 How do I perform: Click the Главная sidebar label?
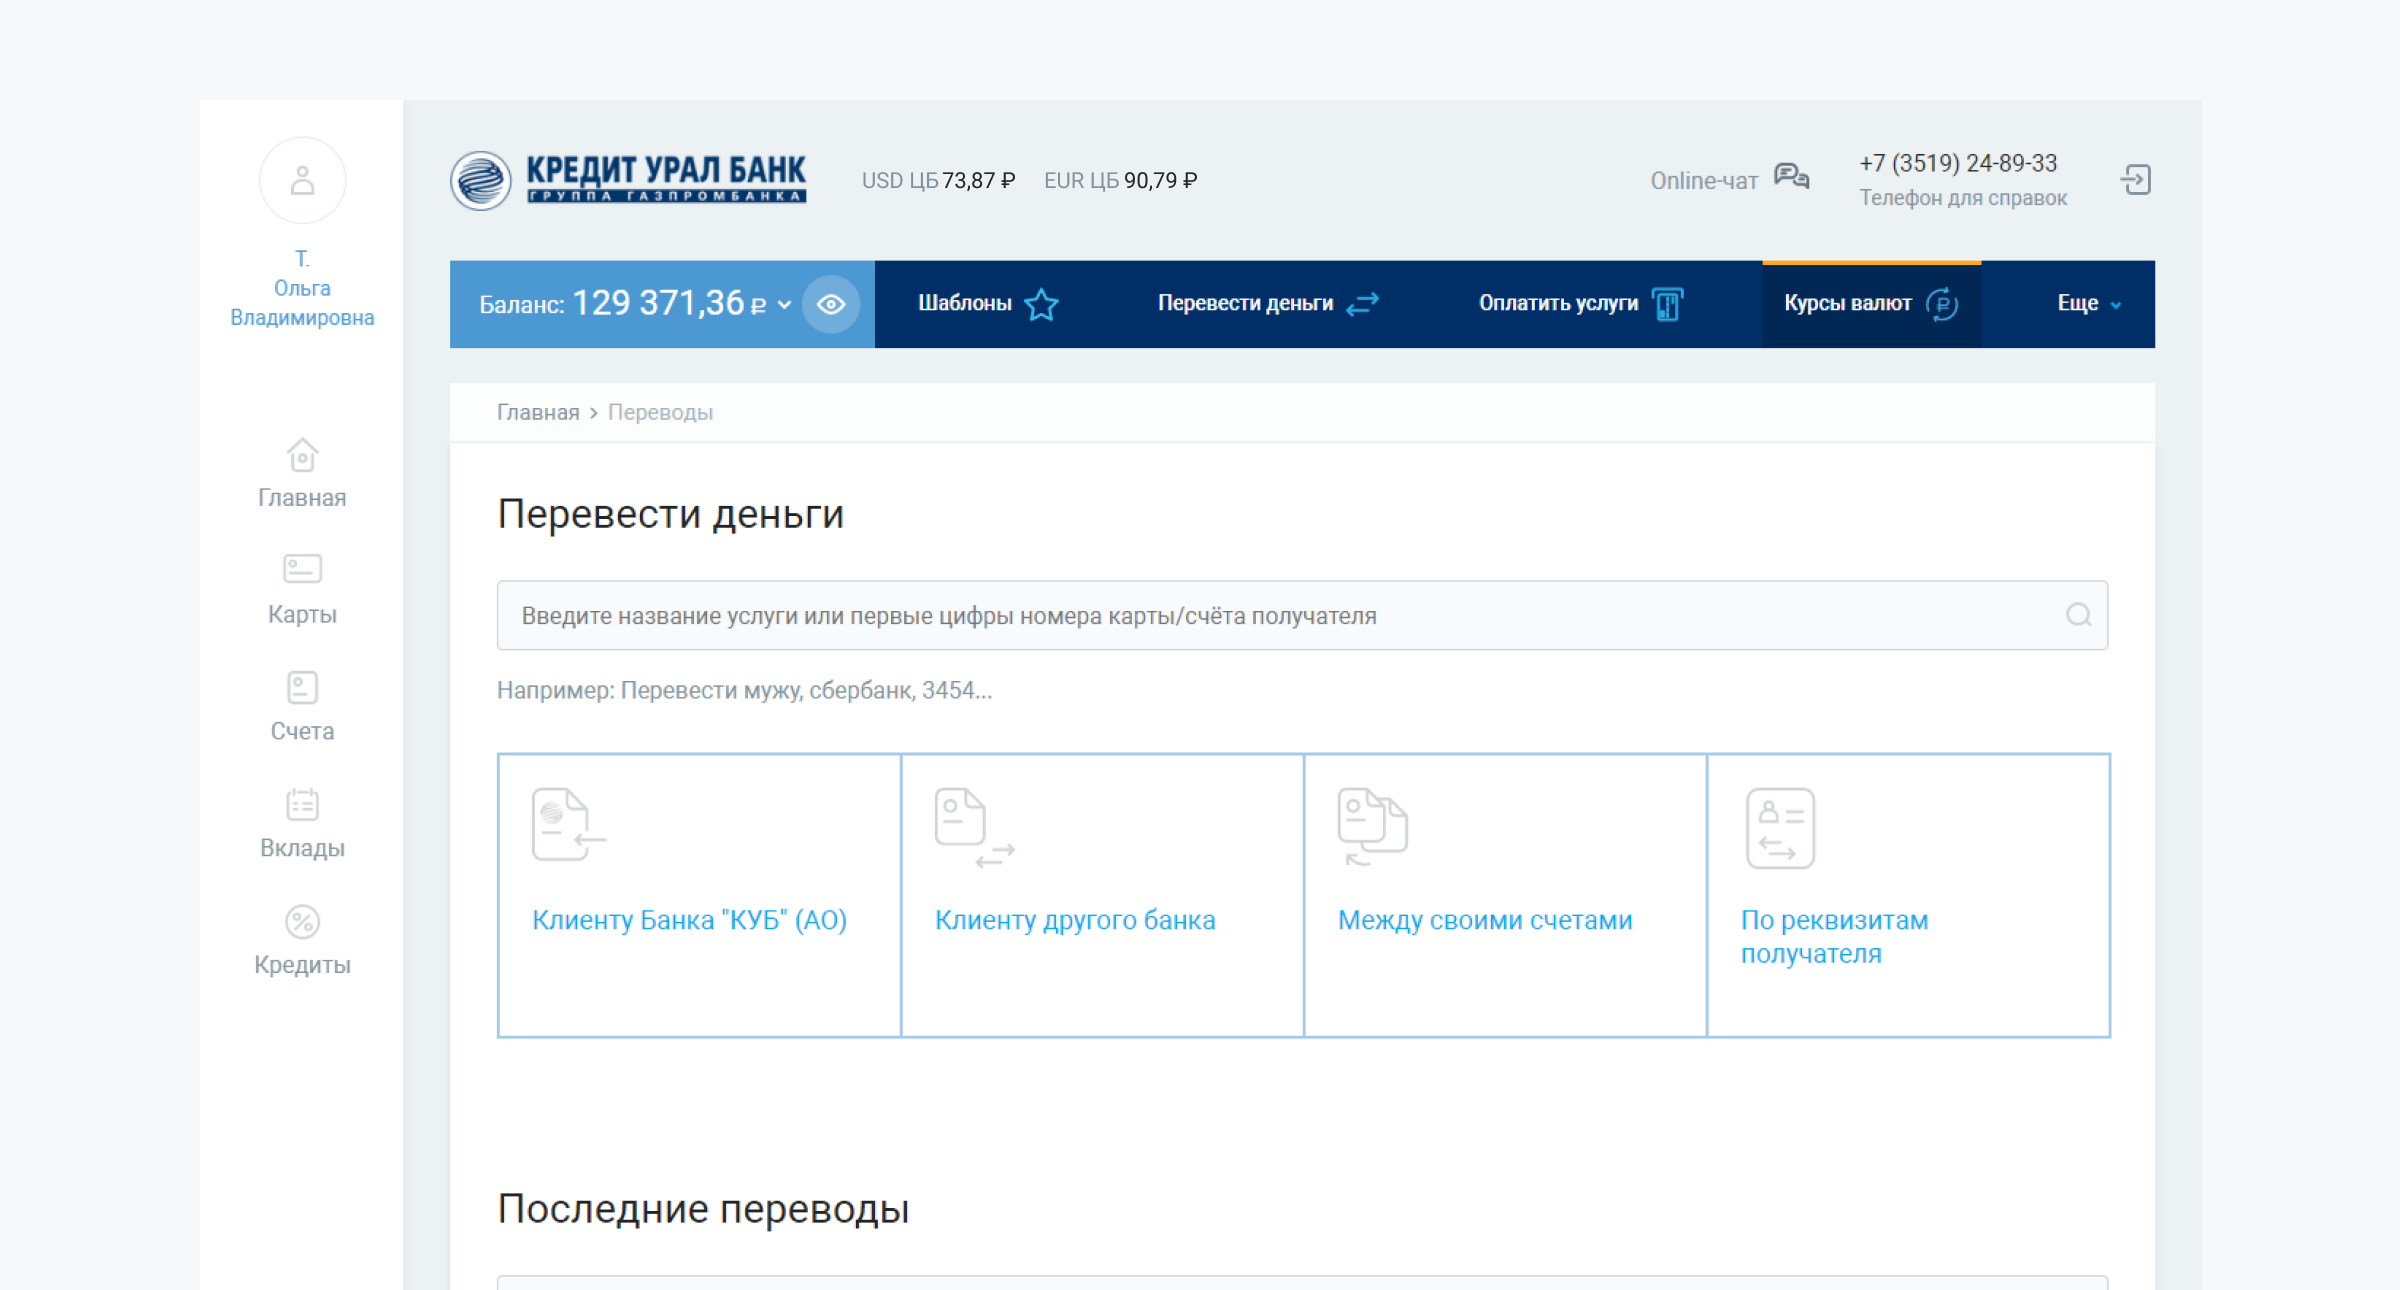(302, 498)
